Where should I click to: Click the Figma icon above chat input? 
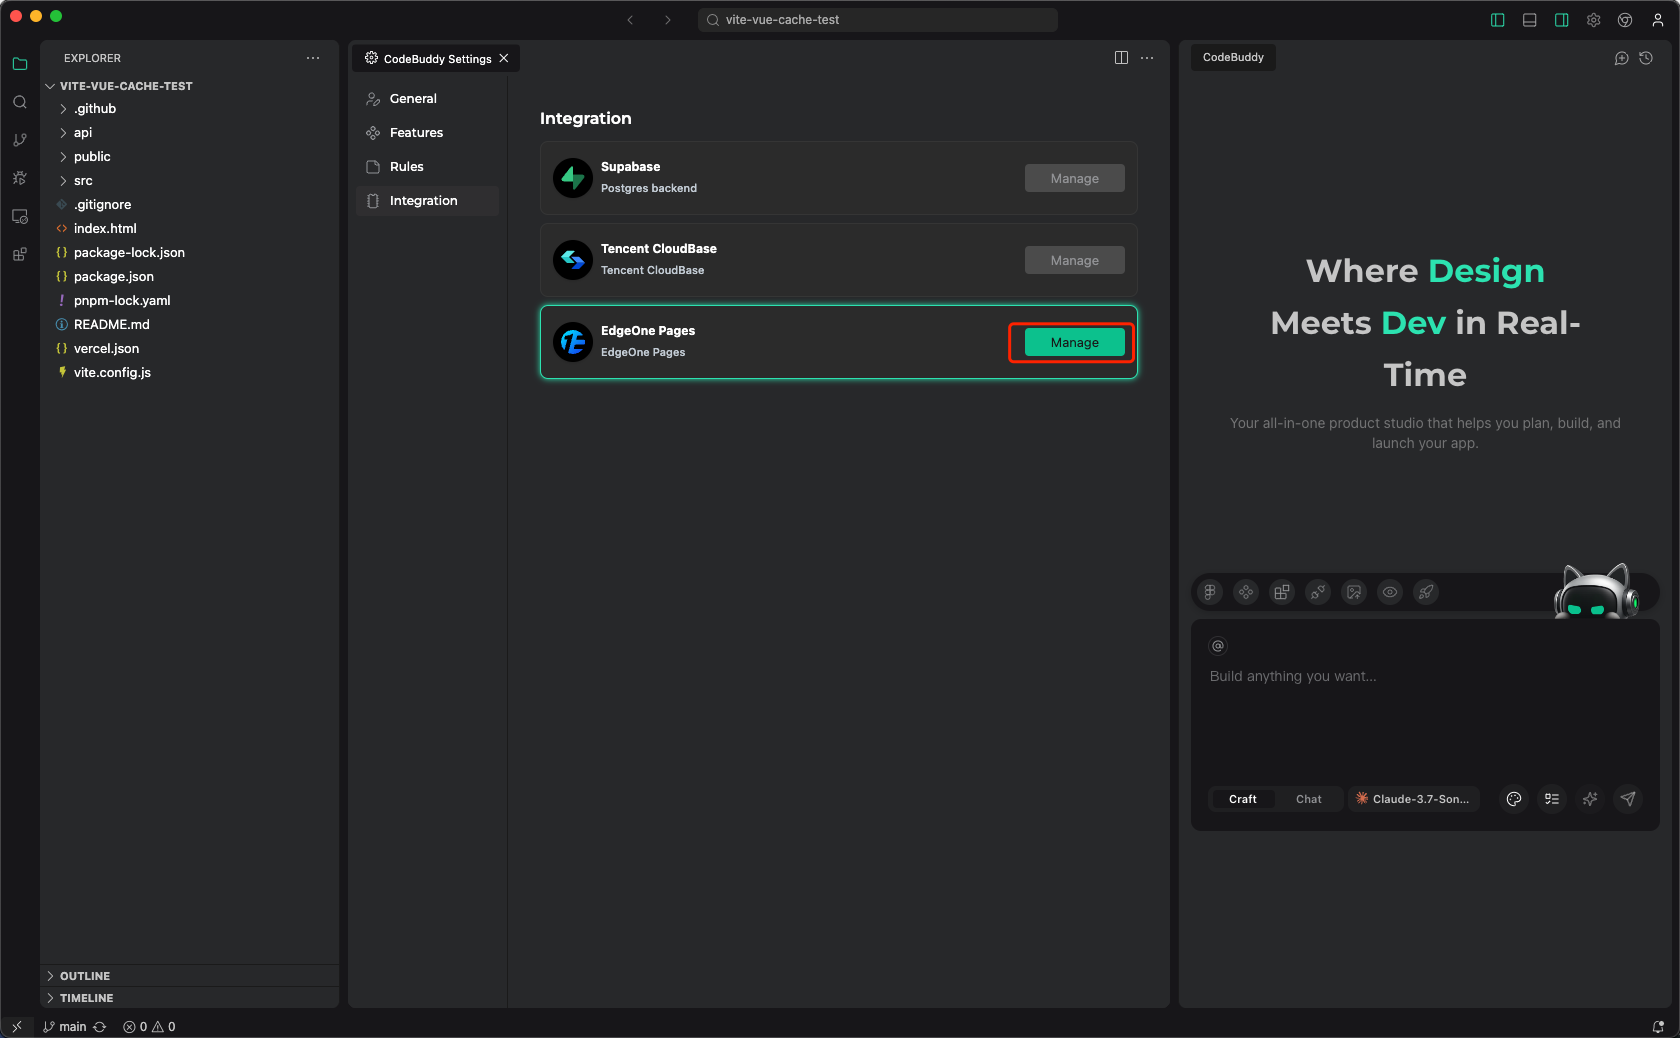(1210, 592)
